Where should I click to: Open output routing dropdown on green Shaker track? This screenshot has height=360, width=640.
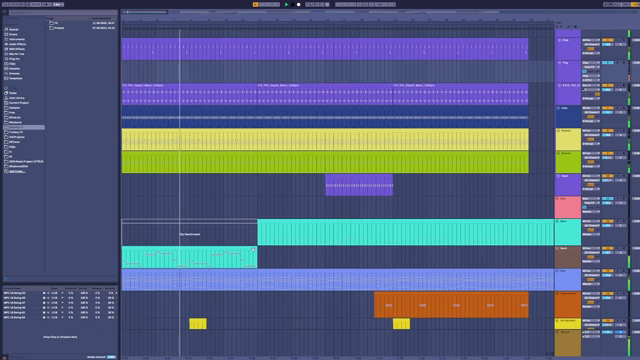pyautogui.click(x=591, y=167)
